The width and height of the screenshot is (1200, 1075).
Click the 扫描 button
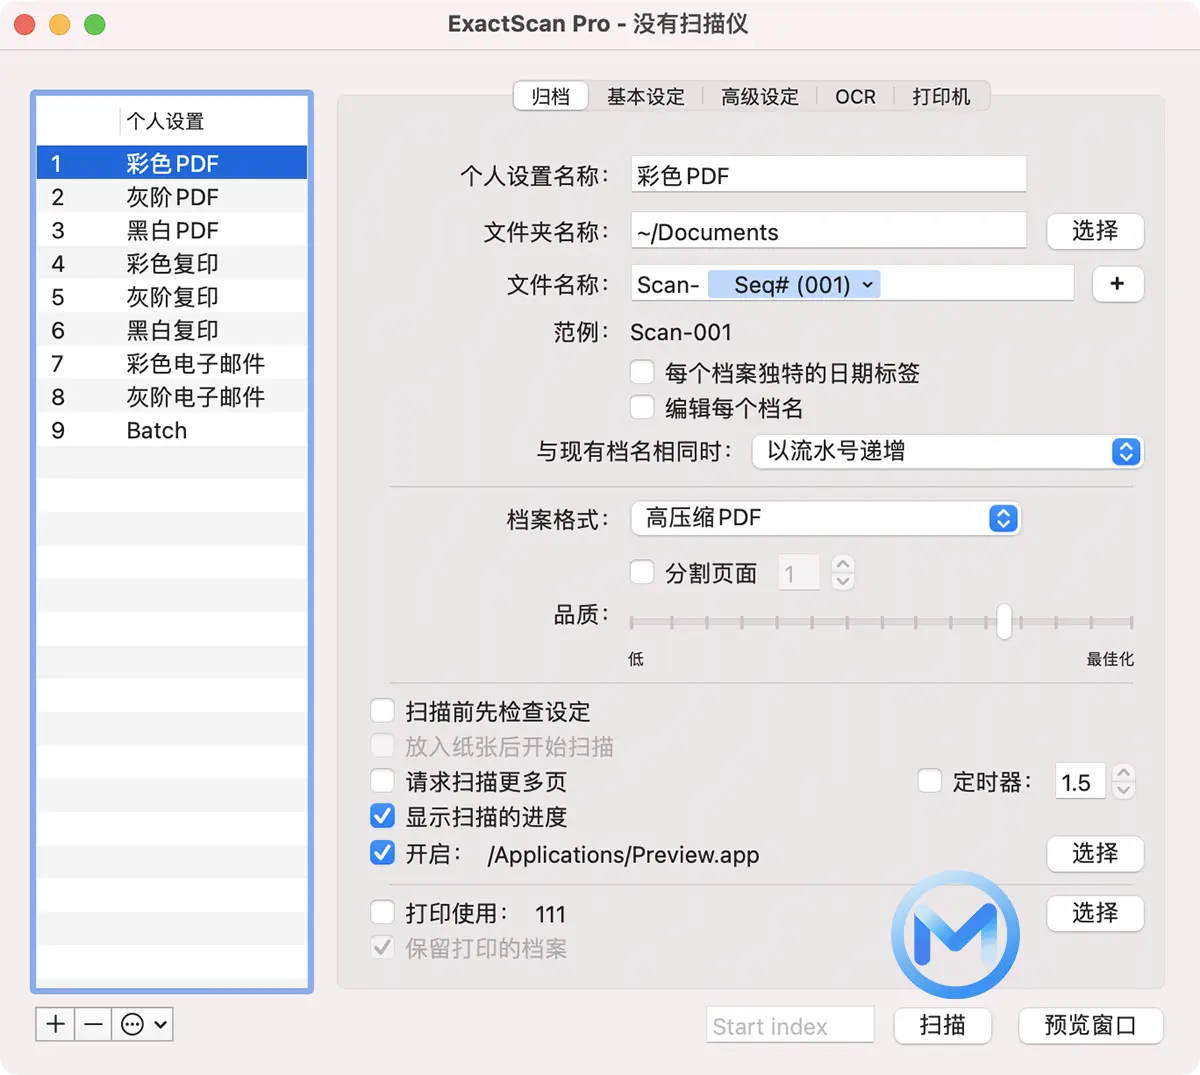tap(942, 1025)
